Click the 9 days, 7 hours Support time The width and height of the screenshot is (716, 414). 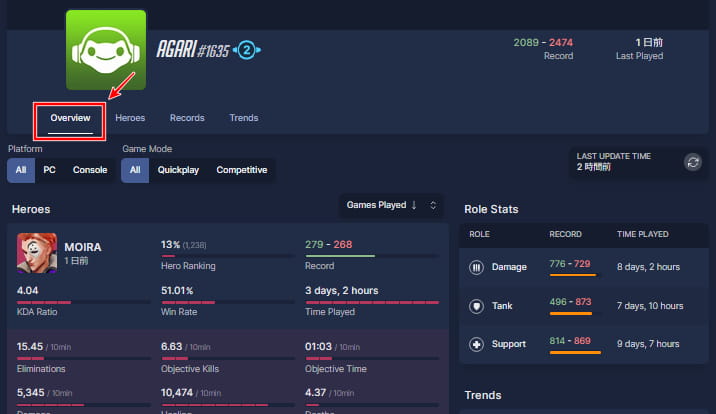[648, 344]
